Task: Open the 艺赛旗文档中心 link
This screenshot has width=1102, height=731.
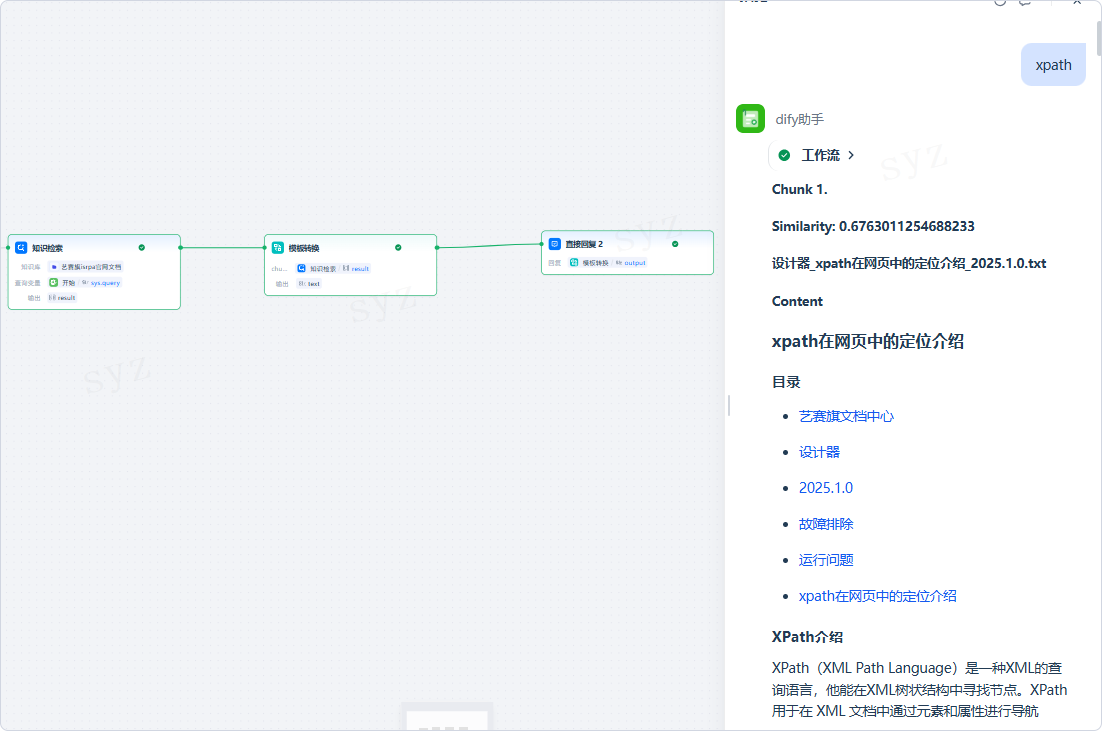Action: tap(846, 416)
